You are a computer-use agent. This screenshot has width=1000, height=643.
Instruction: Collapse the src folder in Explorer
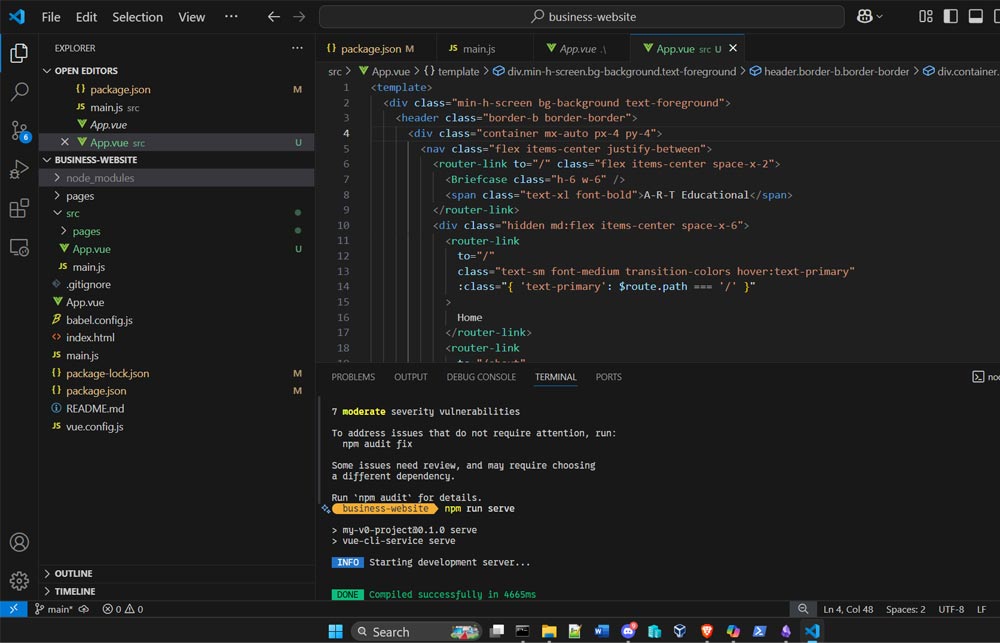[73, 213]
